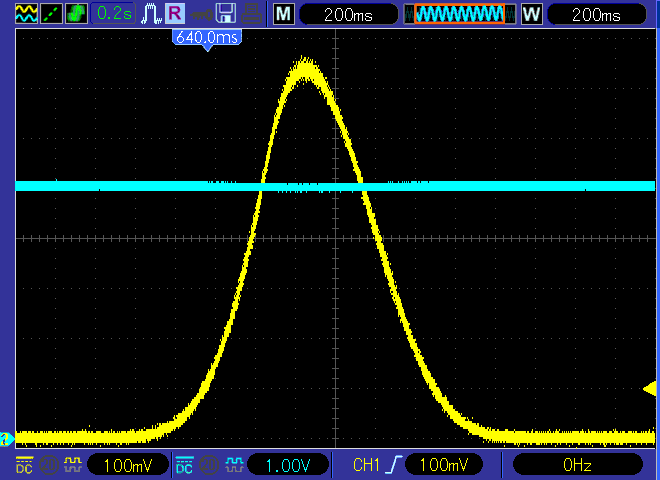Screen dimensions: 660x480
Task: Select the dotted vector display mode icon
Action: pyautogui.click(x=51, y=13)
